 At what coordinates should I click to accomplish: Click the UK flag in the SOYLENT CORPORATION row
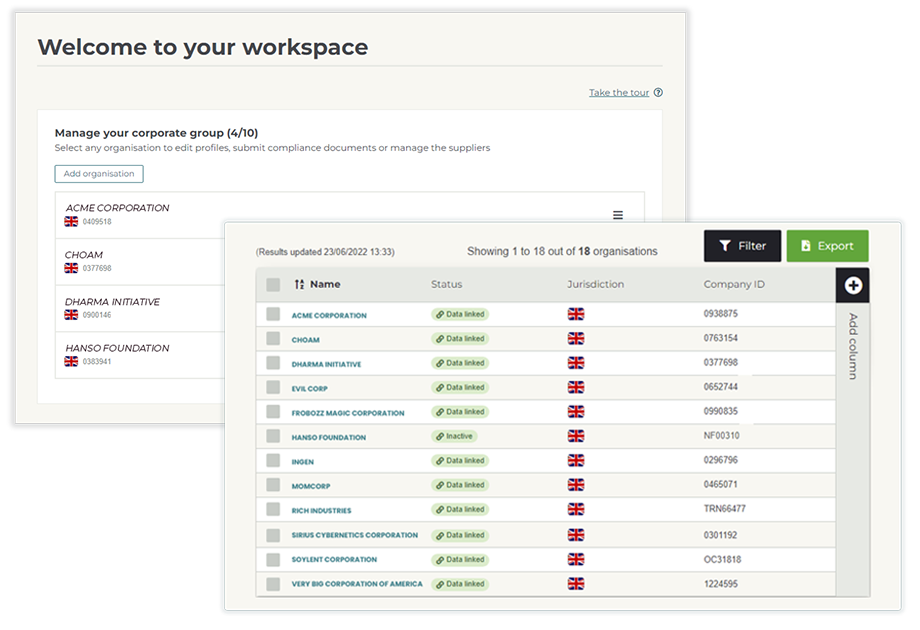click(576, 559)
